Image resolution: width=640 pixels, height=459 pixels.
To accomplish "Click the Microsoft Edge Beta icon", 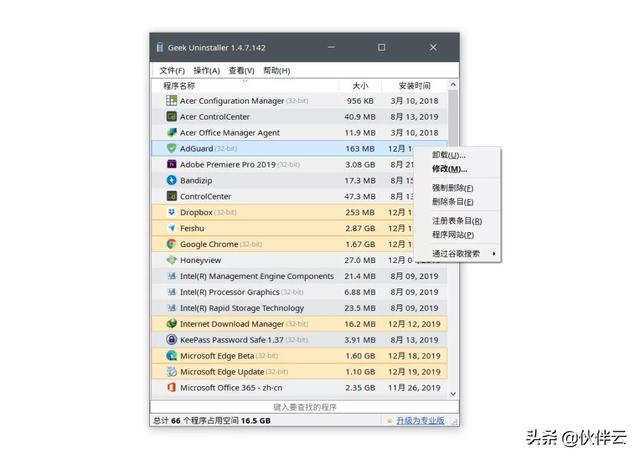I will [x=171, y=355].
